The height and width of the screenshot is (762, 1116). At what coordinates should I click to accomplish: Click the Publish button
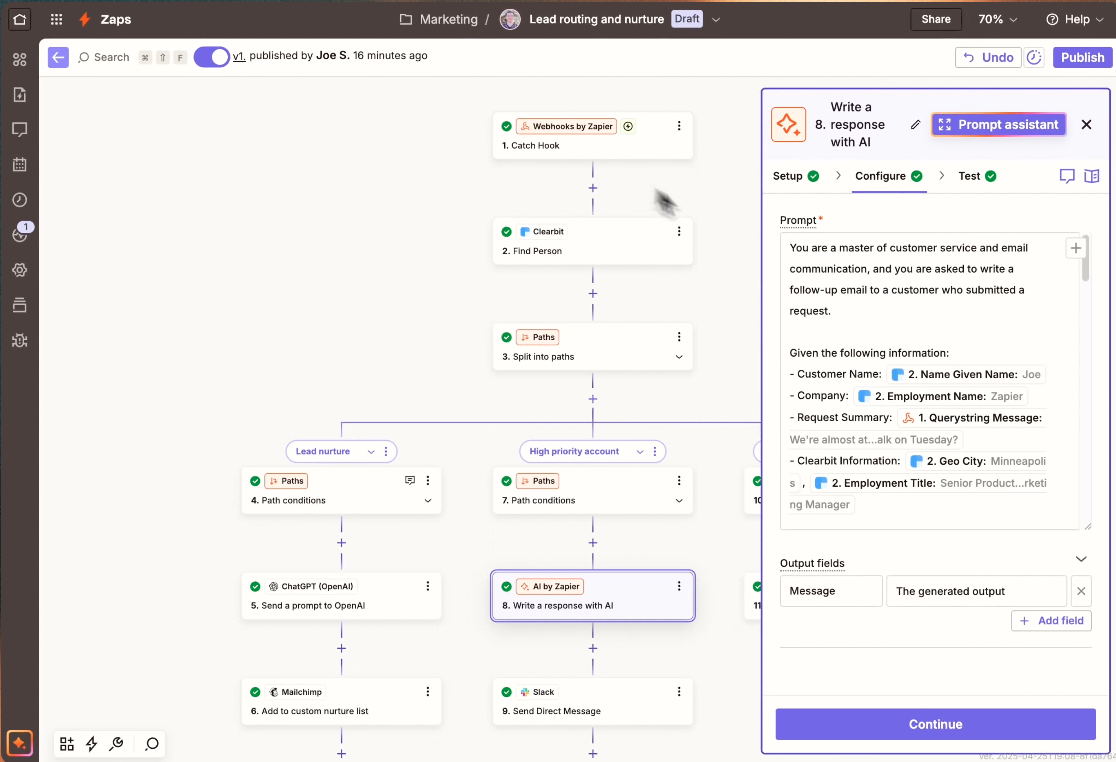[1083, 58]
